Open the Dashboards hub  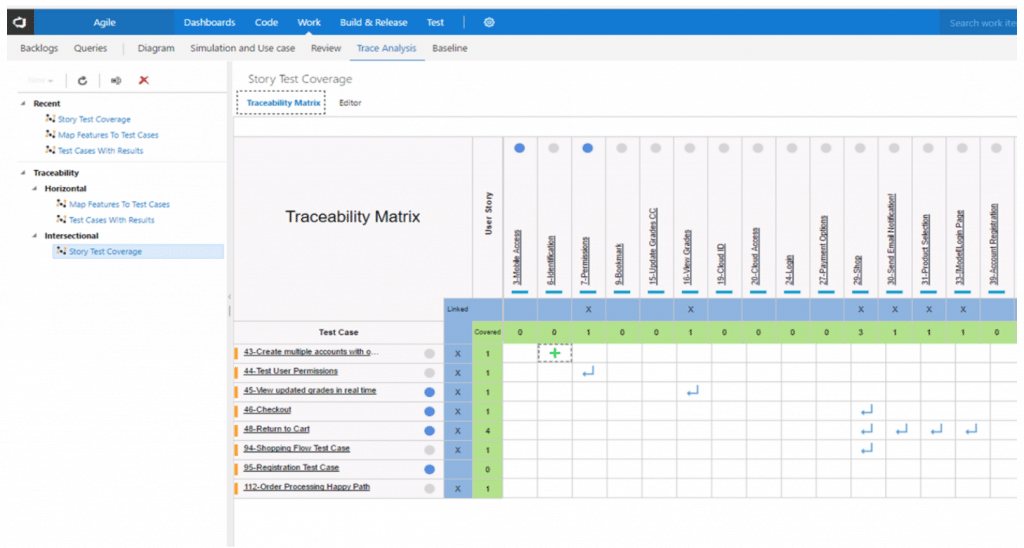(x=209, y=22)
